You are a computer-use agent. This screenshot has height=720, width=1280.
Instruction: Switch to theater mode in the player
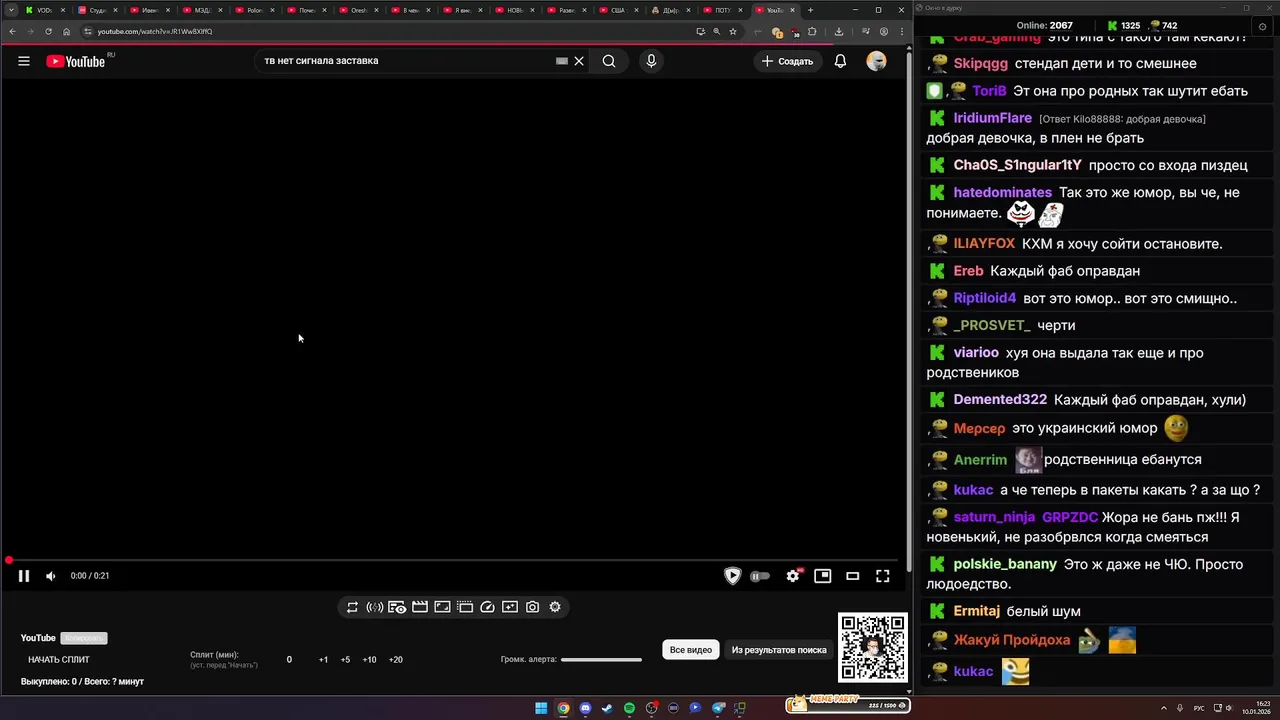click(x=852, y=576)
